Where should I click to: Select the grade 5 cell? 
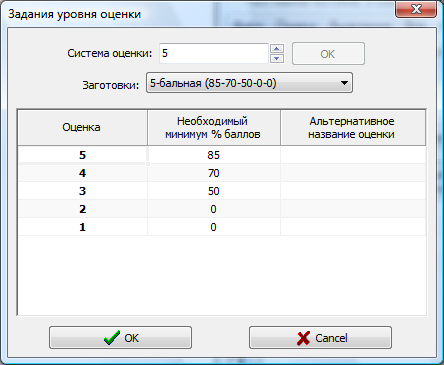pos(82,155)
